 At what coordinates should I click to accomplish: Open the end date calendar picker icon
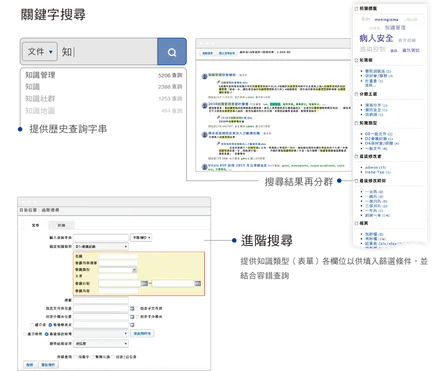197,283
